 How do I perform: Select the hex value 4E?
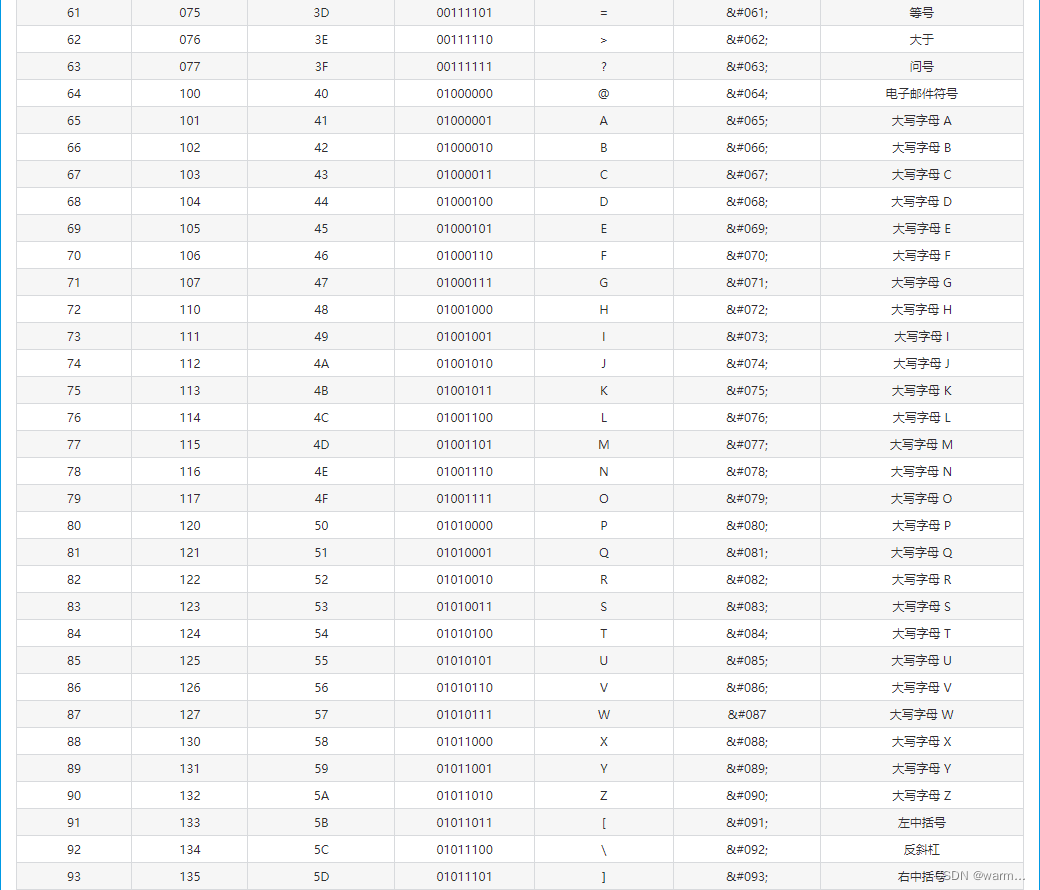pyautogui.click(x=321, y=472)
